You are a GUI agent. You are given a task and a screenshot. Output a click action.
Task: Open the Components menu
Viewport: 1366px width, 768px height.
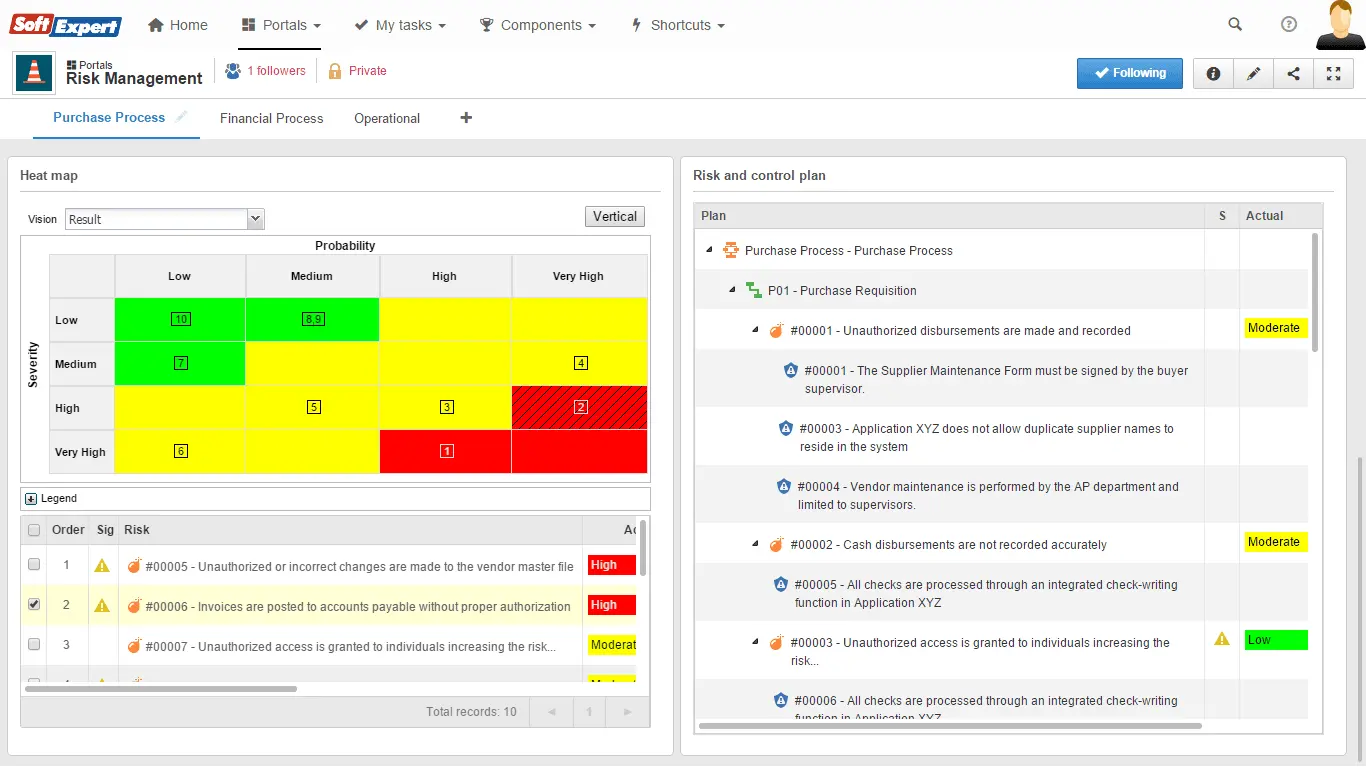(538, 25)
